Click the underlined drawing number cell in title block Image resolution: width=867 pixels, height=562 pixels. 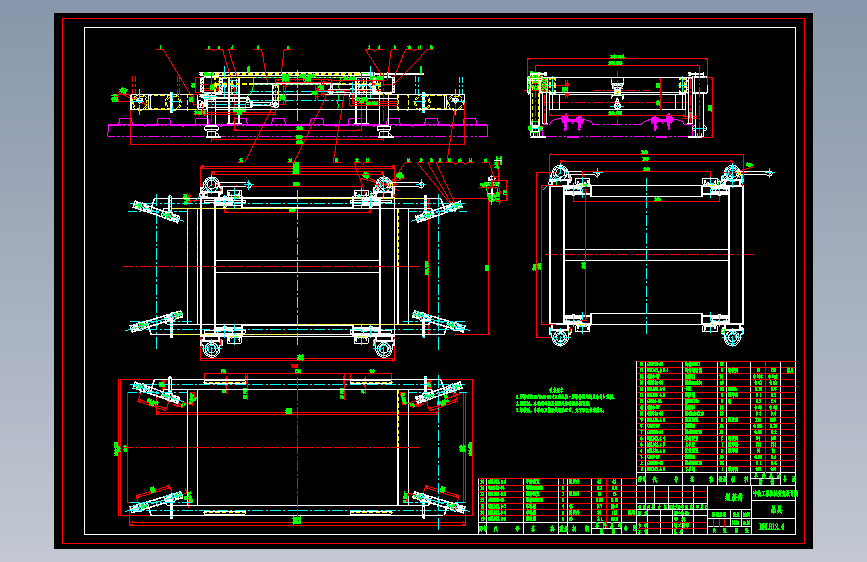[x=773, y=526]
